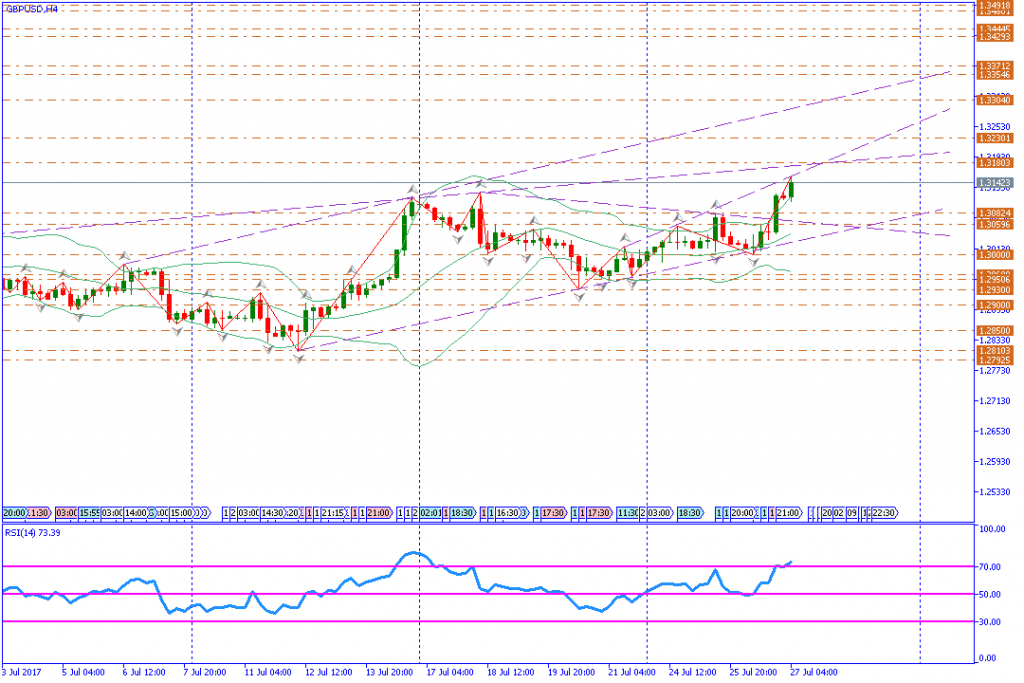
Task: Click the RSI 70.00 level label
Action: [991, 567]
